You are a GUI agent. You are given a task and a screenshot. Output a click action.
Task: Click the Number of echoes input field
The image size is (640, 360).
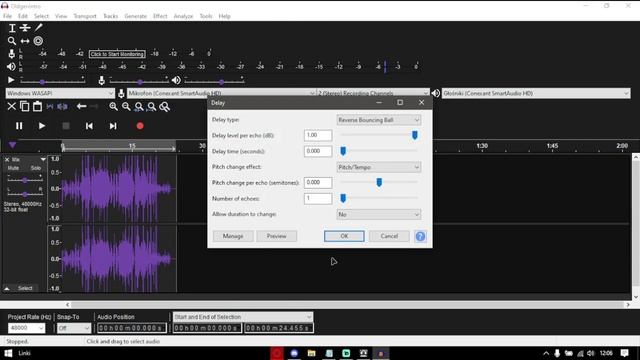(x=318, y=198)
